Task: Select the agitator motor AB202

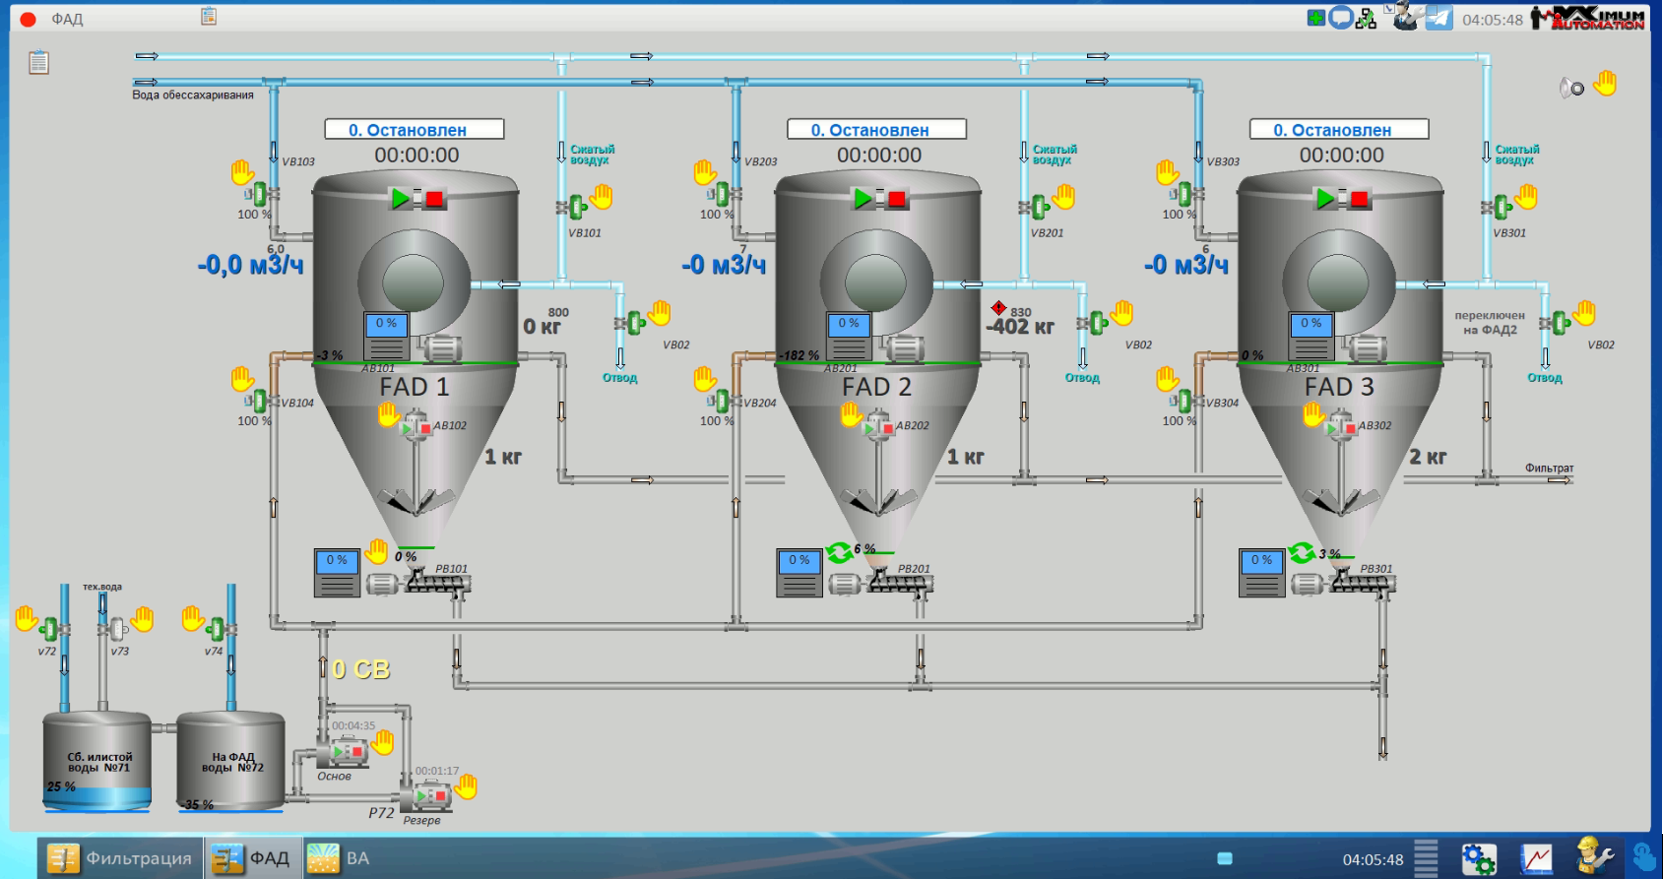Action: (x=878, y=427)
